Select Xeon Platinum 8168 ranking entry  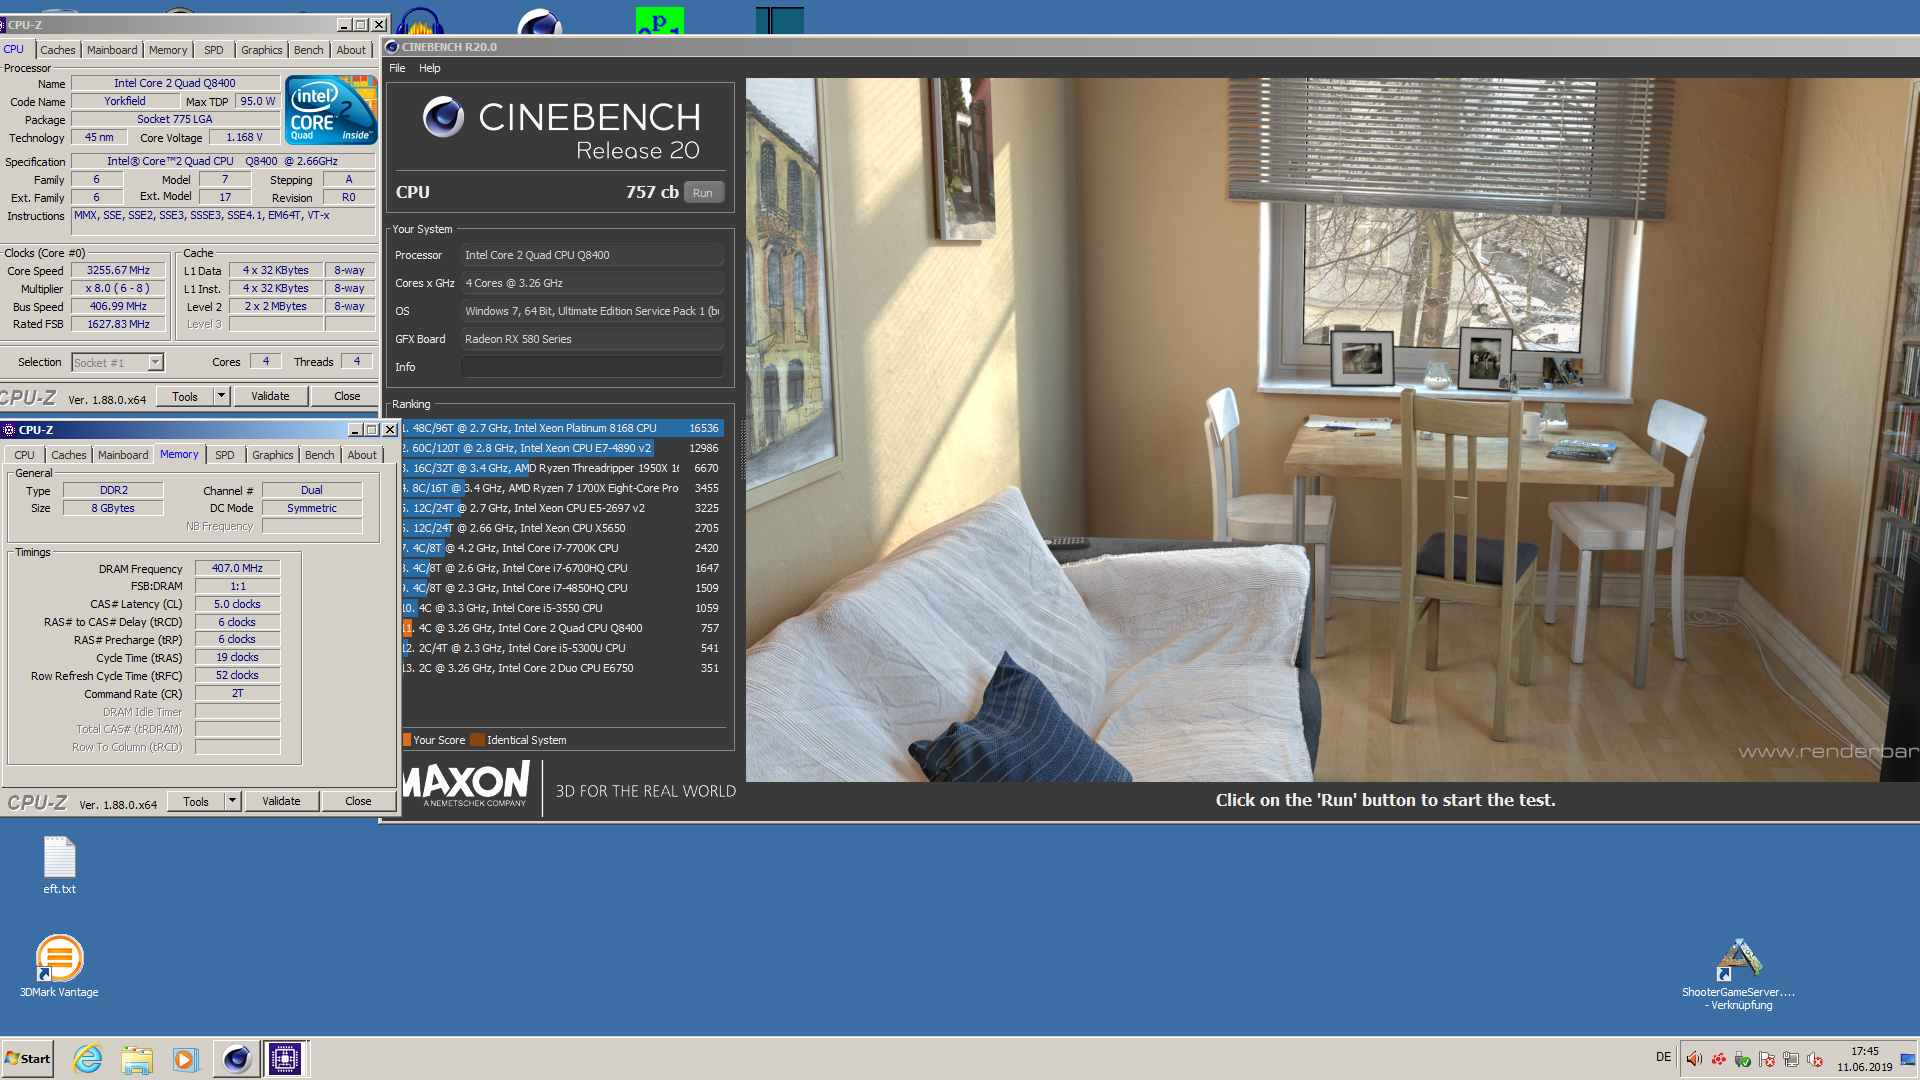pos(562,428)
